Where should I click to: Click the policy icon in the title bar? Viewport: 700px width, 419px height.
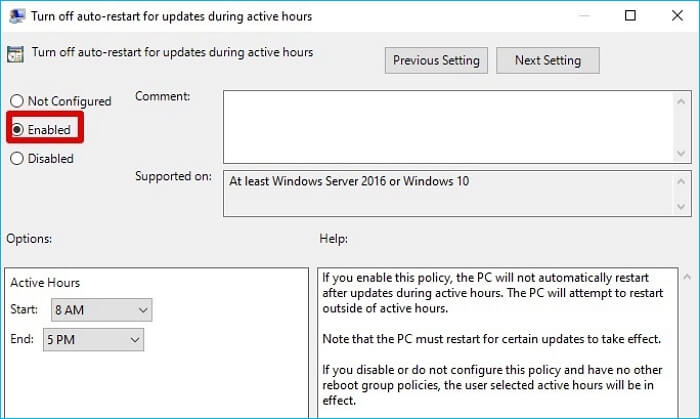(x=15, y=16)
